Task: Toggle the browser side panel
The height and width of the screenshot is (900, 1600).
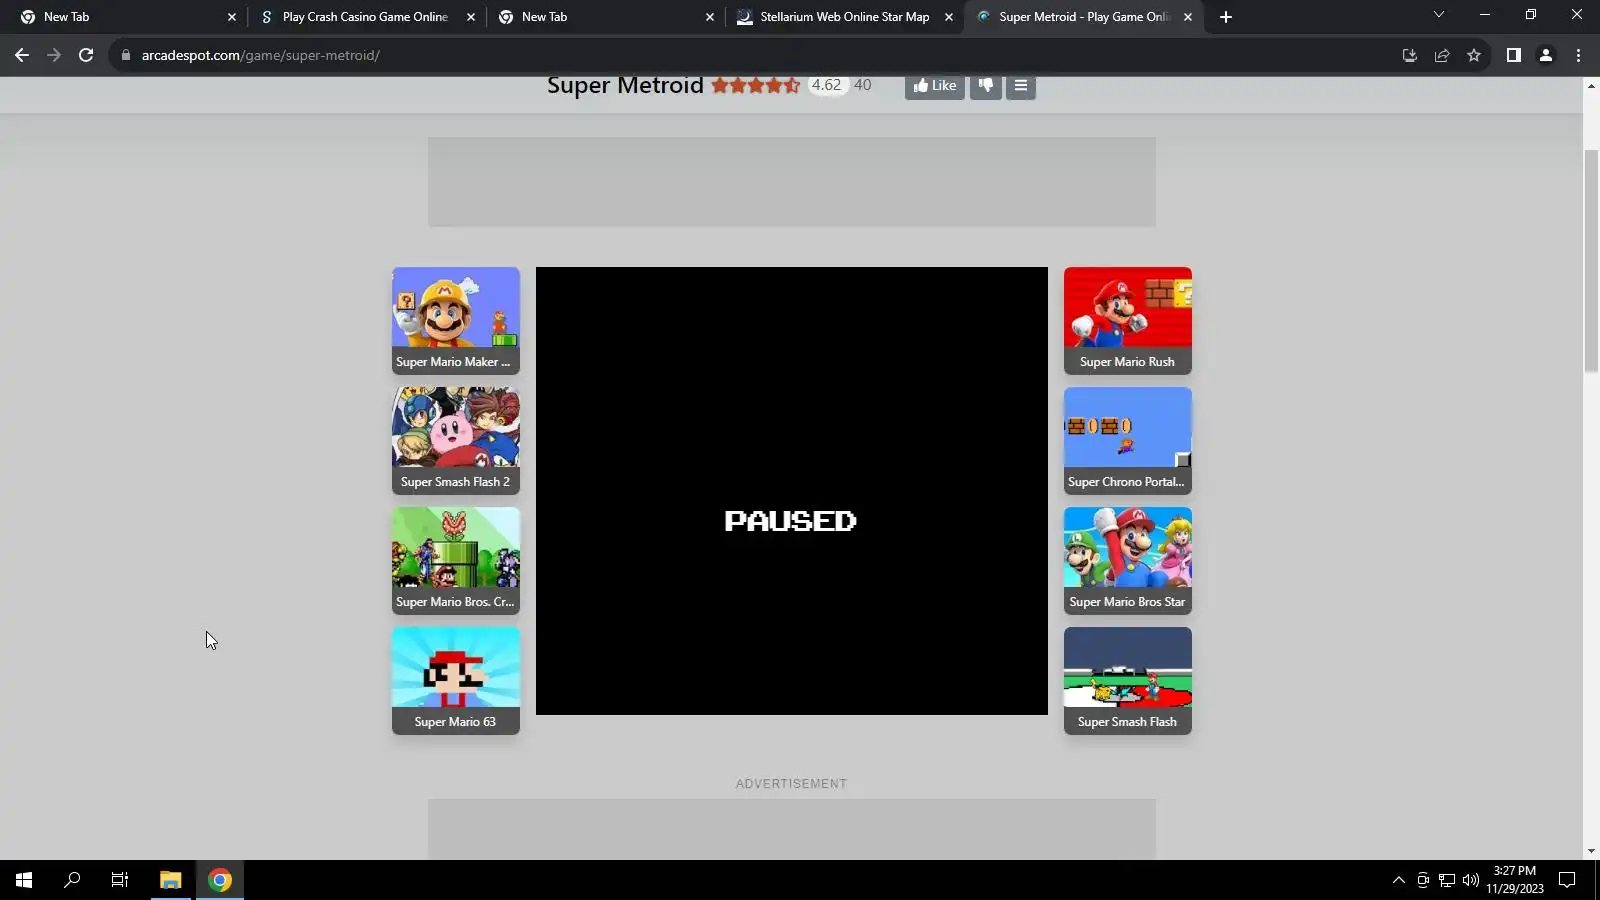Action: (1514, 55)
